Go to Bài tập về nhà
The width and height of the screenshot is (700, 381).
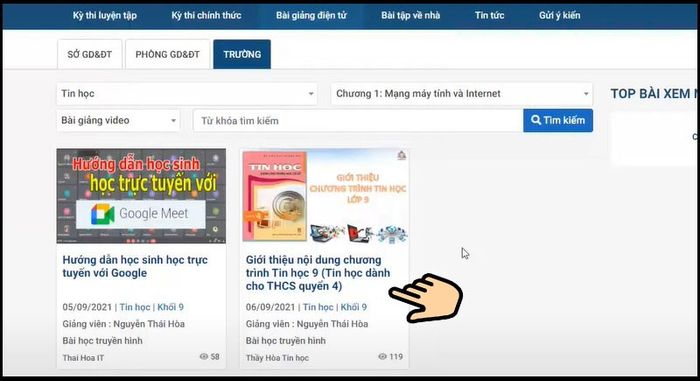click(x=410, y=15)
